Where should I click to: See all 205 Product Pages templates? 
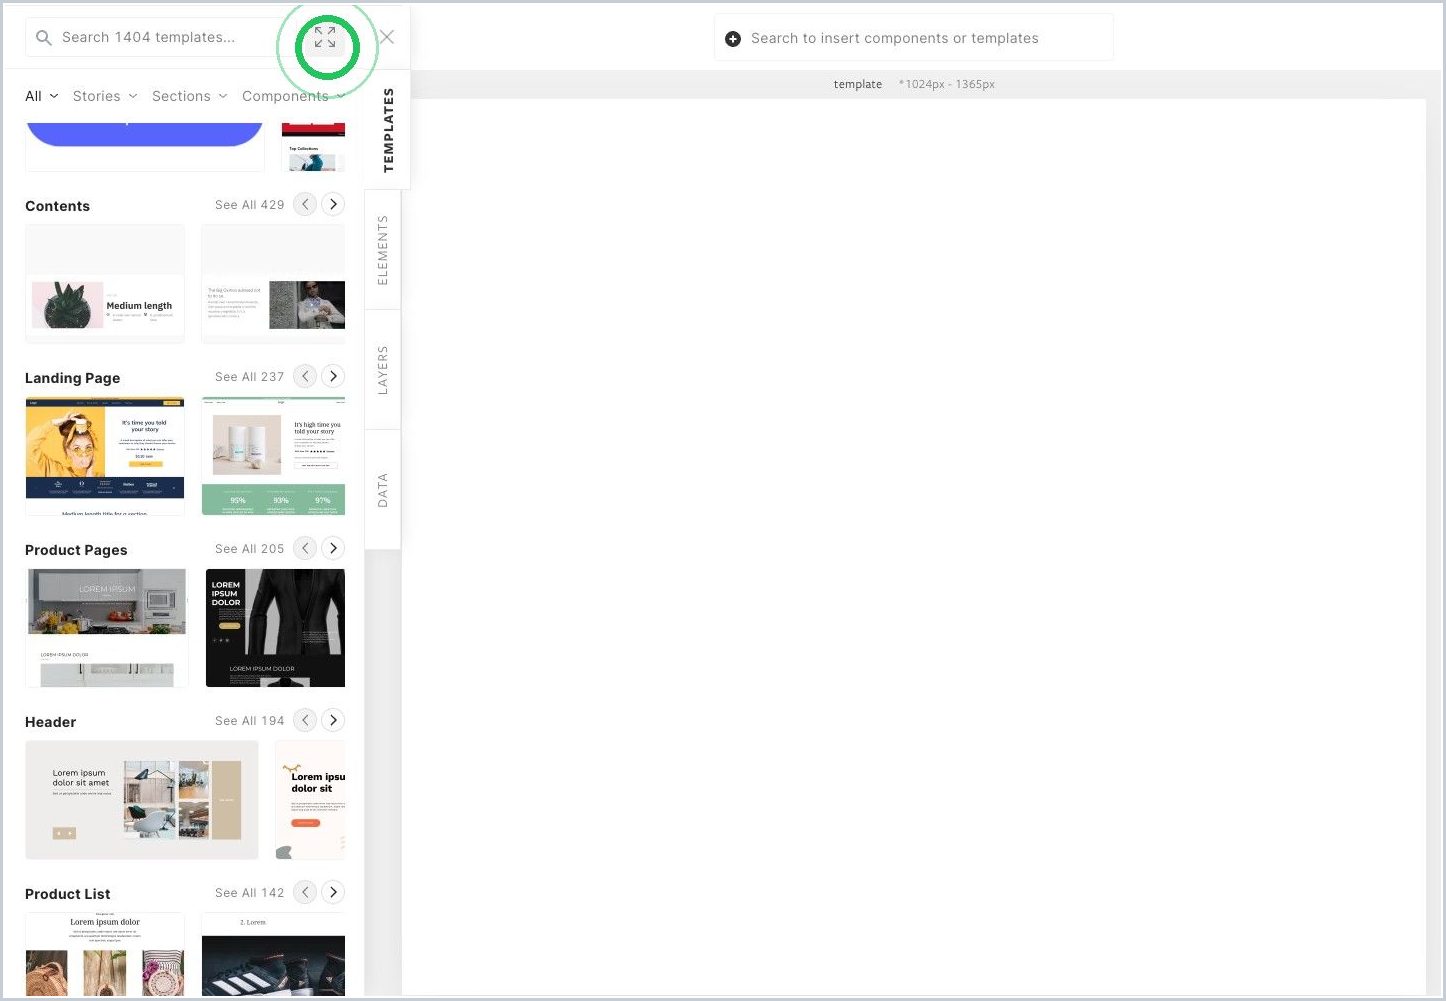tap(250, 549)
